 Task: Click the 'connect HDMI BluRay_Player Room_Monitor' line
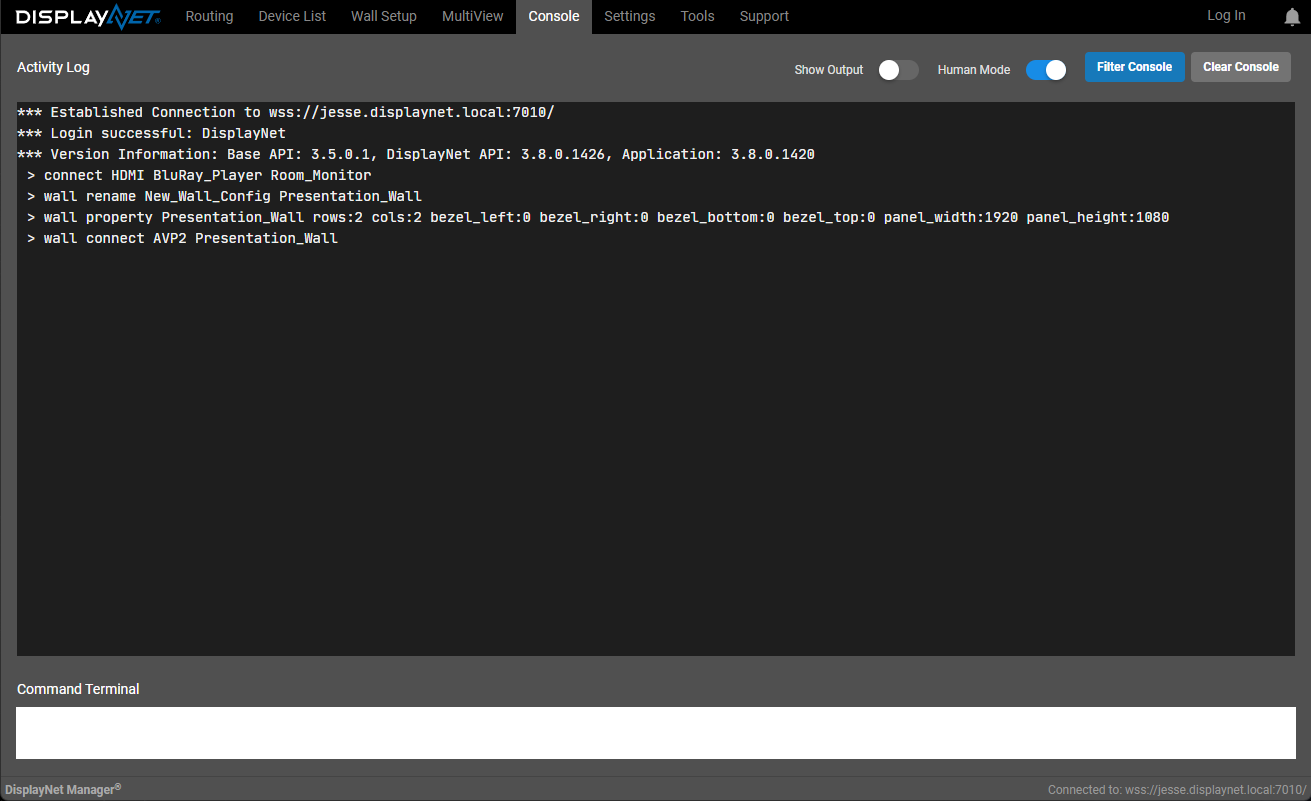pyautogui.click(x=199, y=175)
